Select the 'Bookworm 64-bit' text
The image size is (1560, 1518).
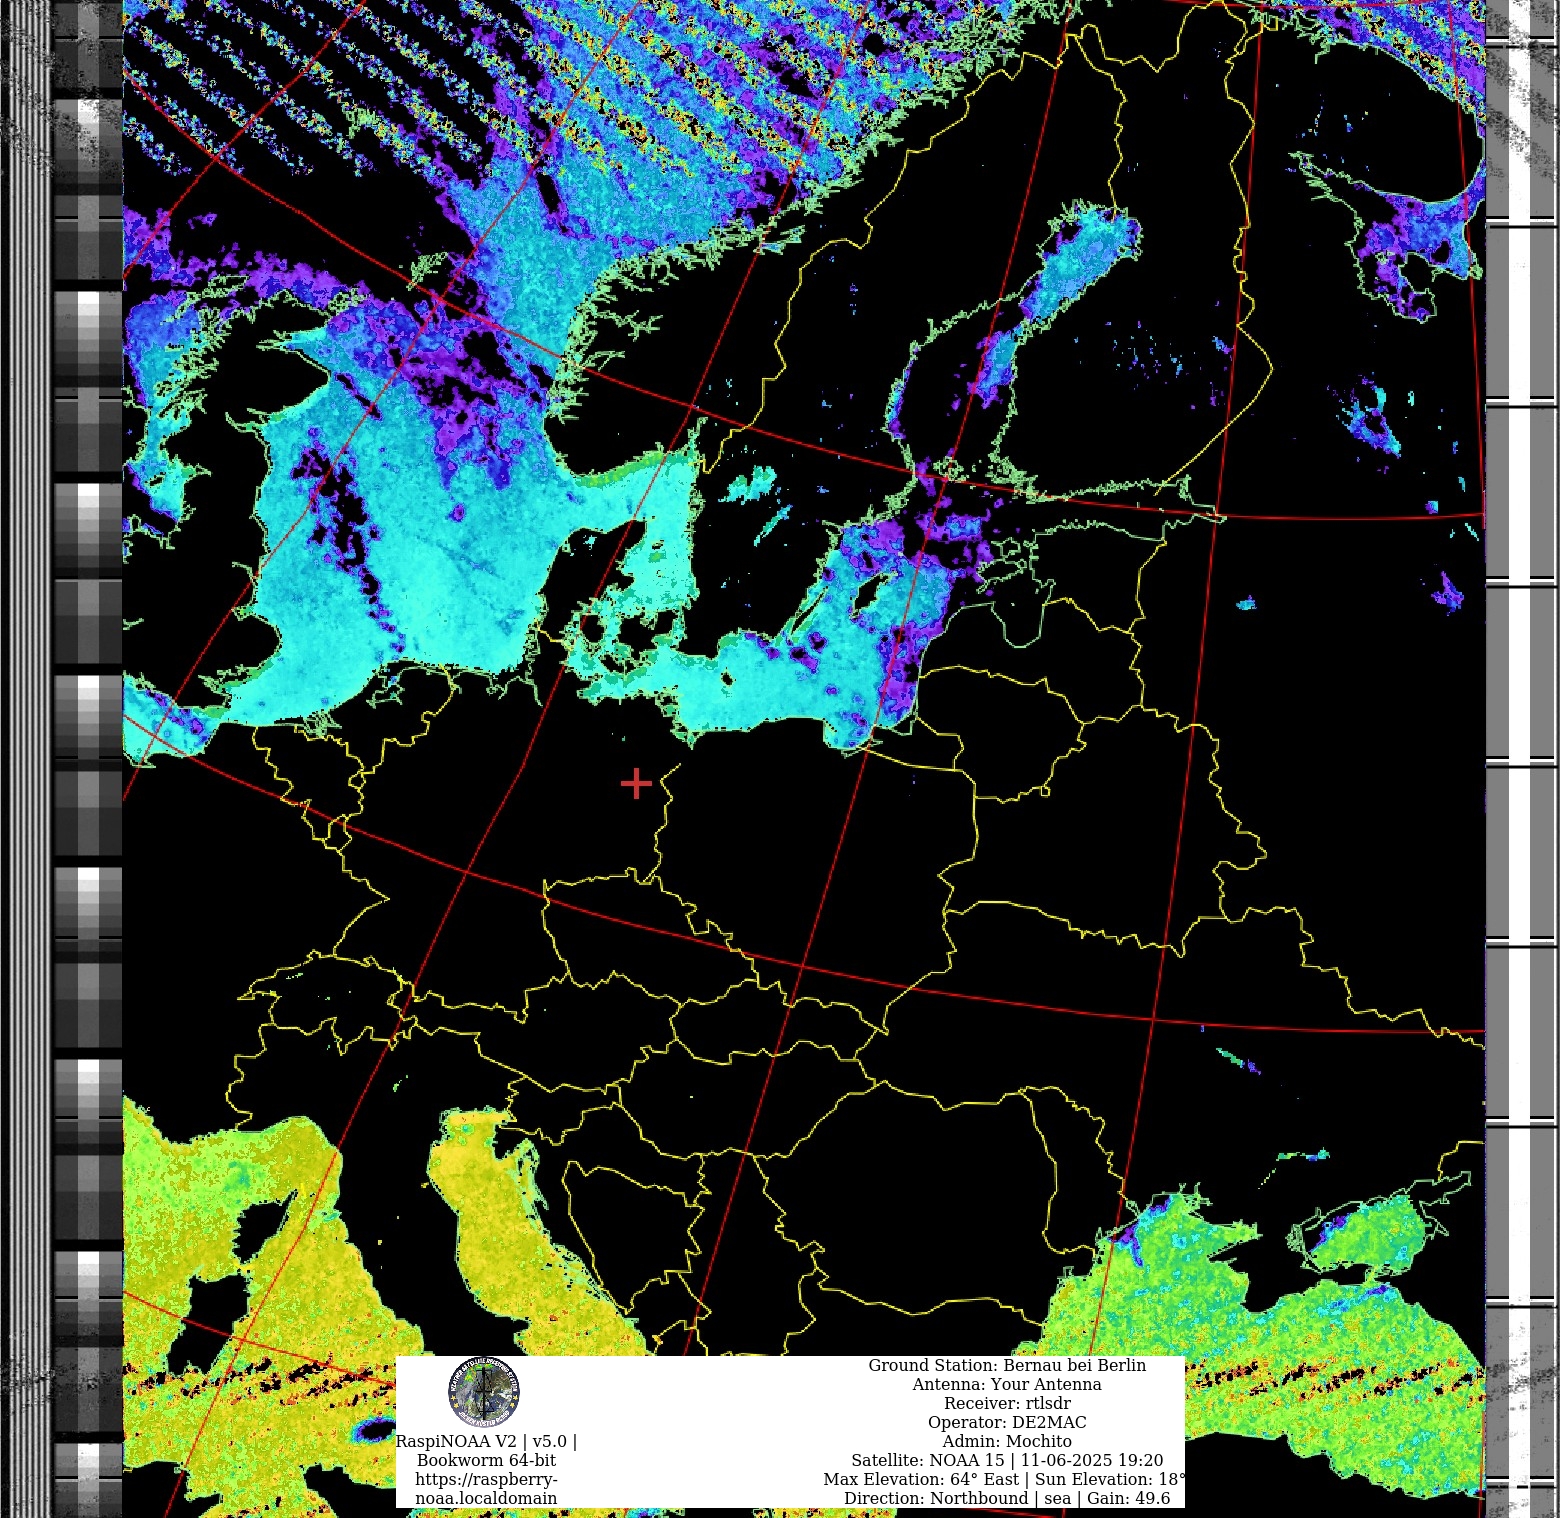[x=486, y=1460]
